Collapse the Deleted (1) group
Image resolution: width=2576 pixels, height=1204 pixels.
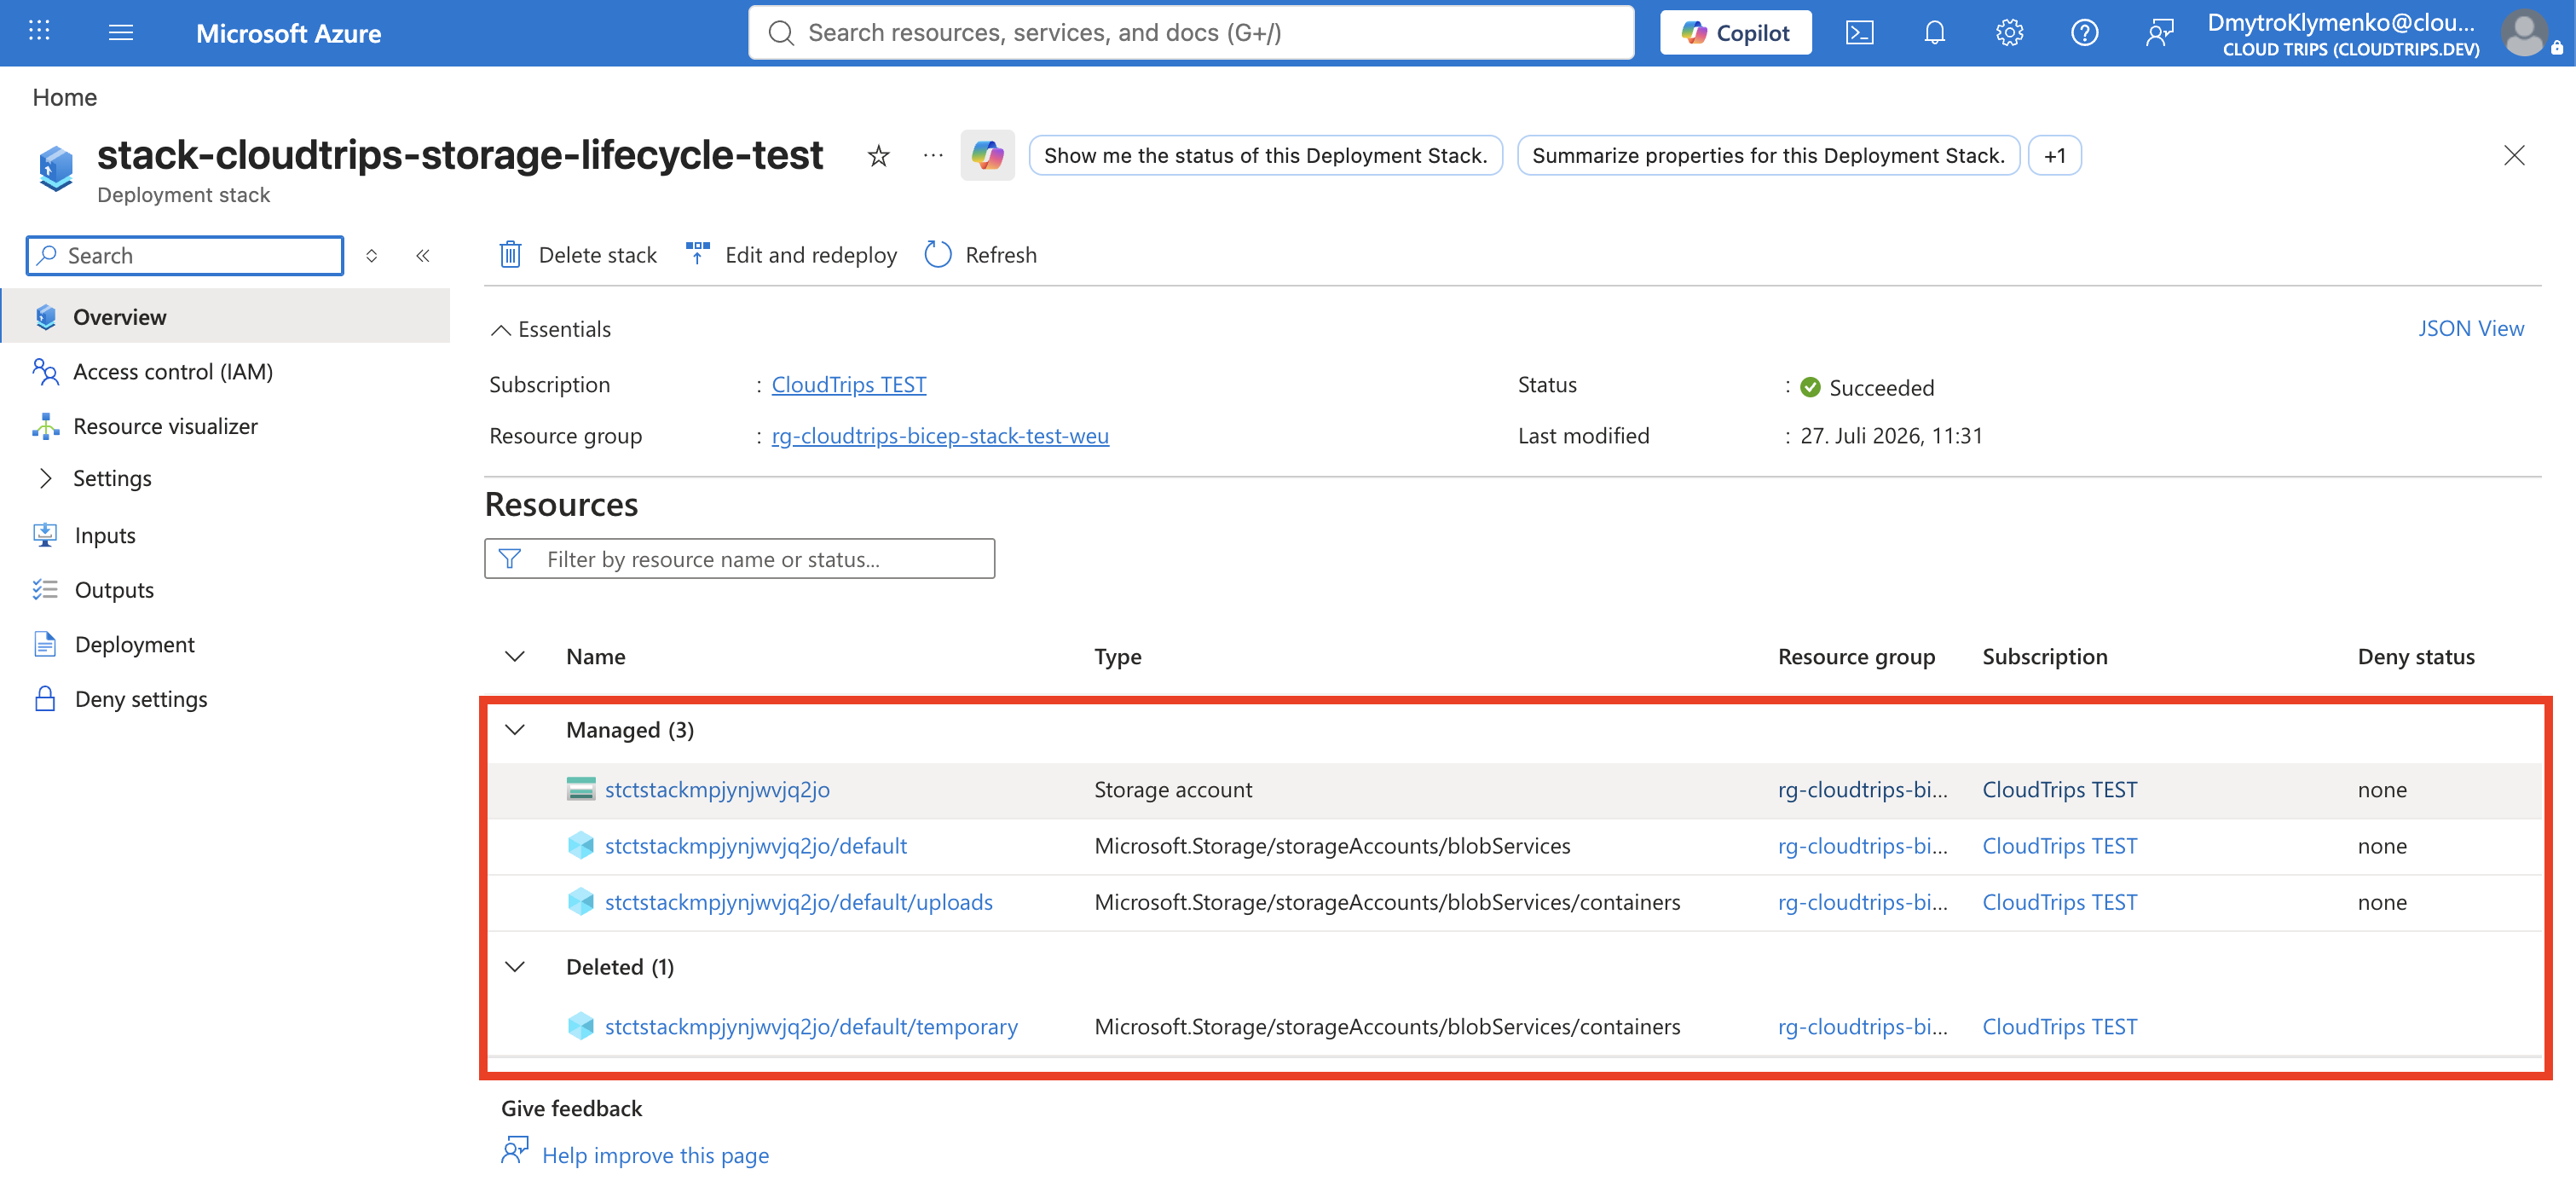pyautogui.click(x=515, y=967)
